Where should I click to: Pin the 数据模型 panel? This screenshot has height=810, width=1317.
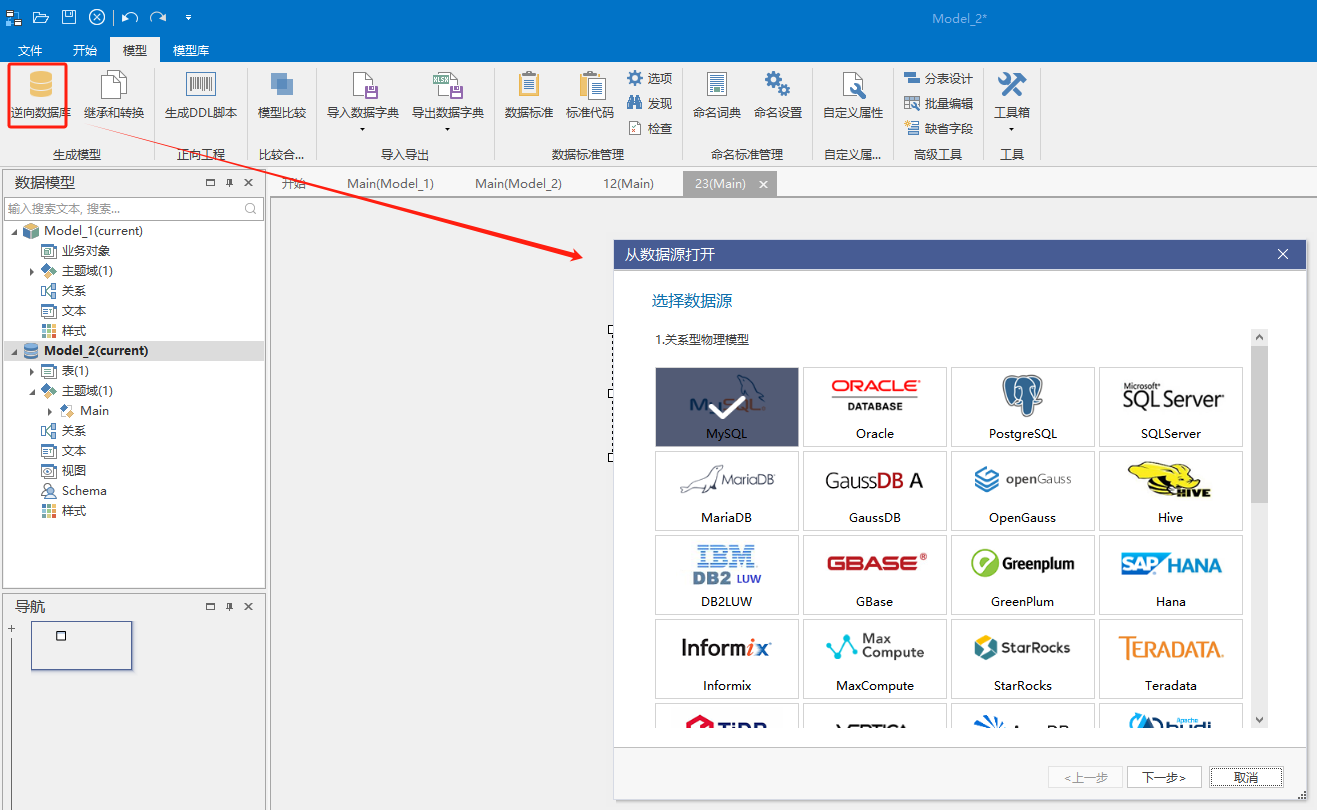pos(229,183)
